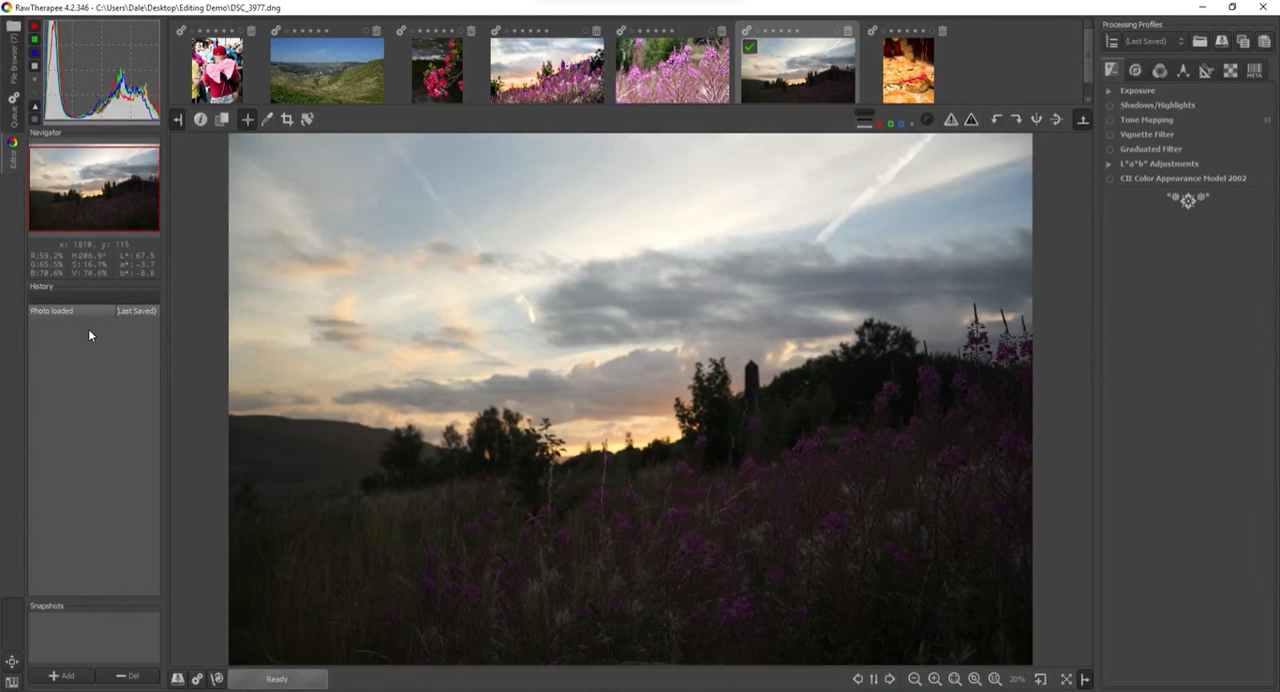Save the current image icon

click(178, 679)
